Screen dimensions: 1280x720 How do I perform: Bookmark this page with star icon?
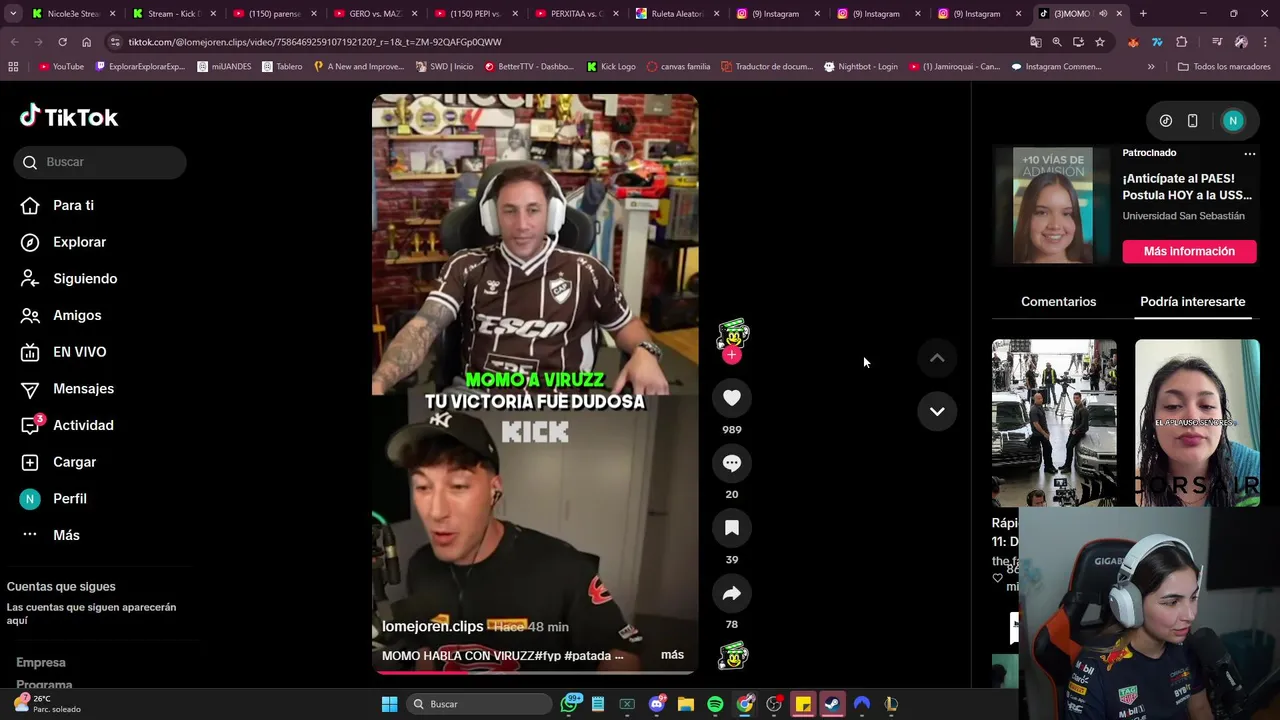(x=1100, y=42)
